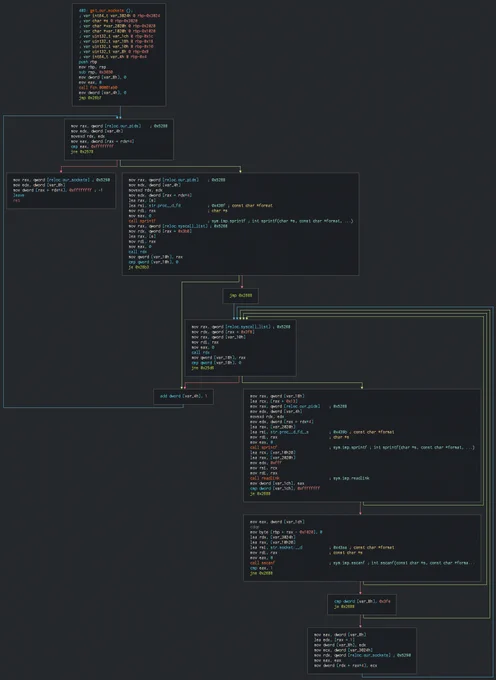This screenshot has width=496, height=680.
Task: Click the 'var int64_t var_3024h' declaration line
Action: point(119,16)
